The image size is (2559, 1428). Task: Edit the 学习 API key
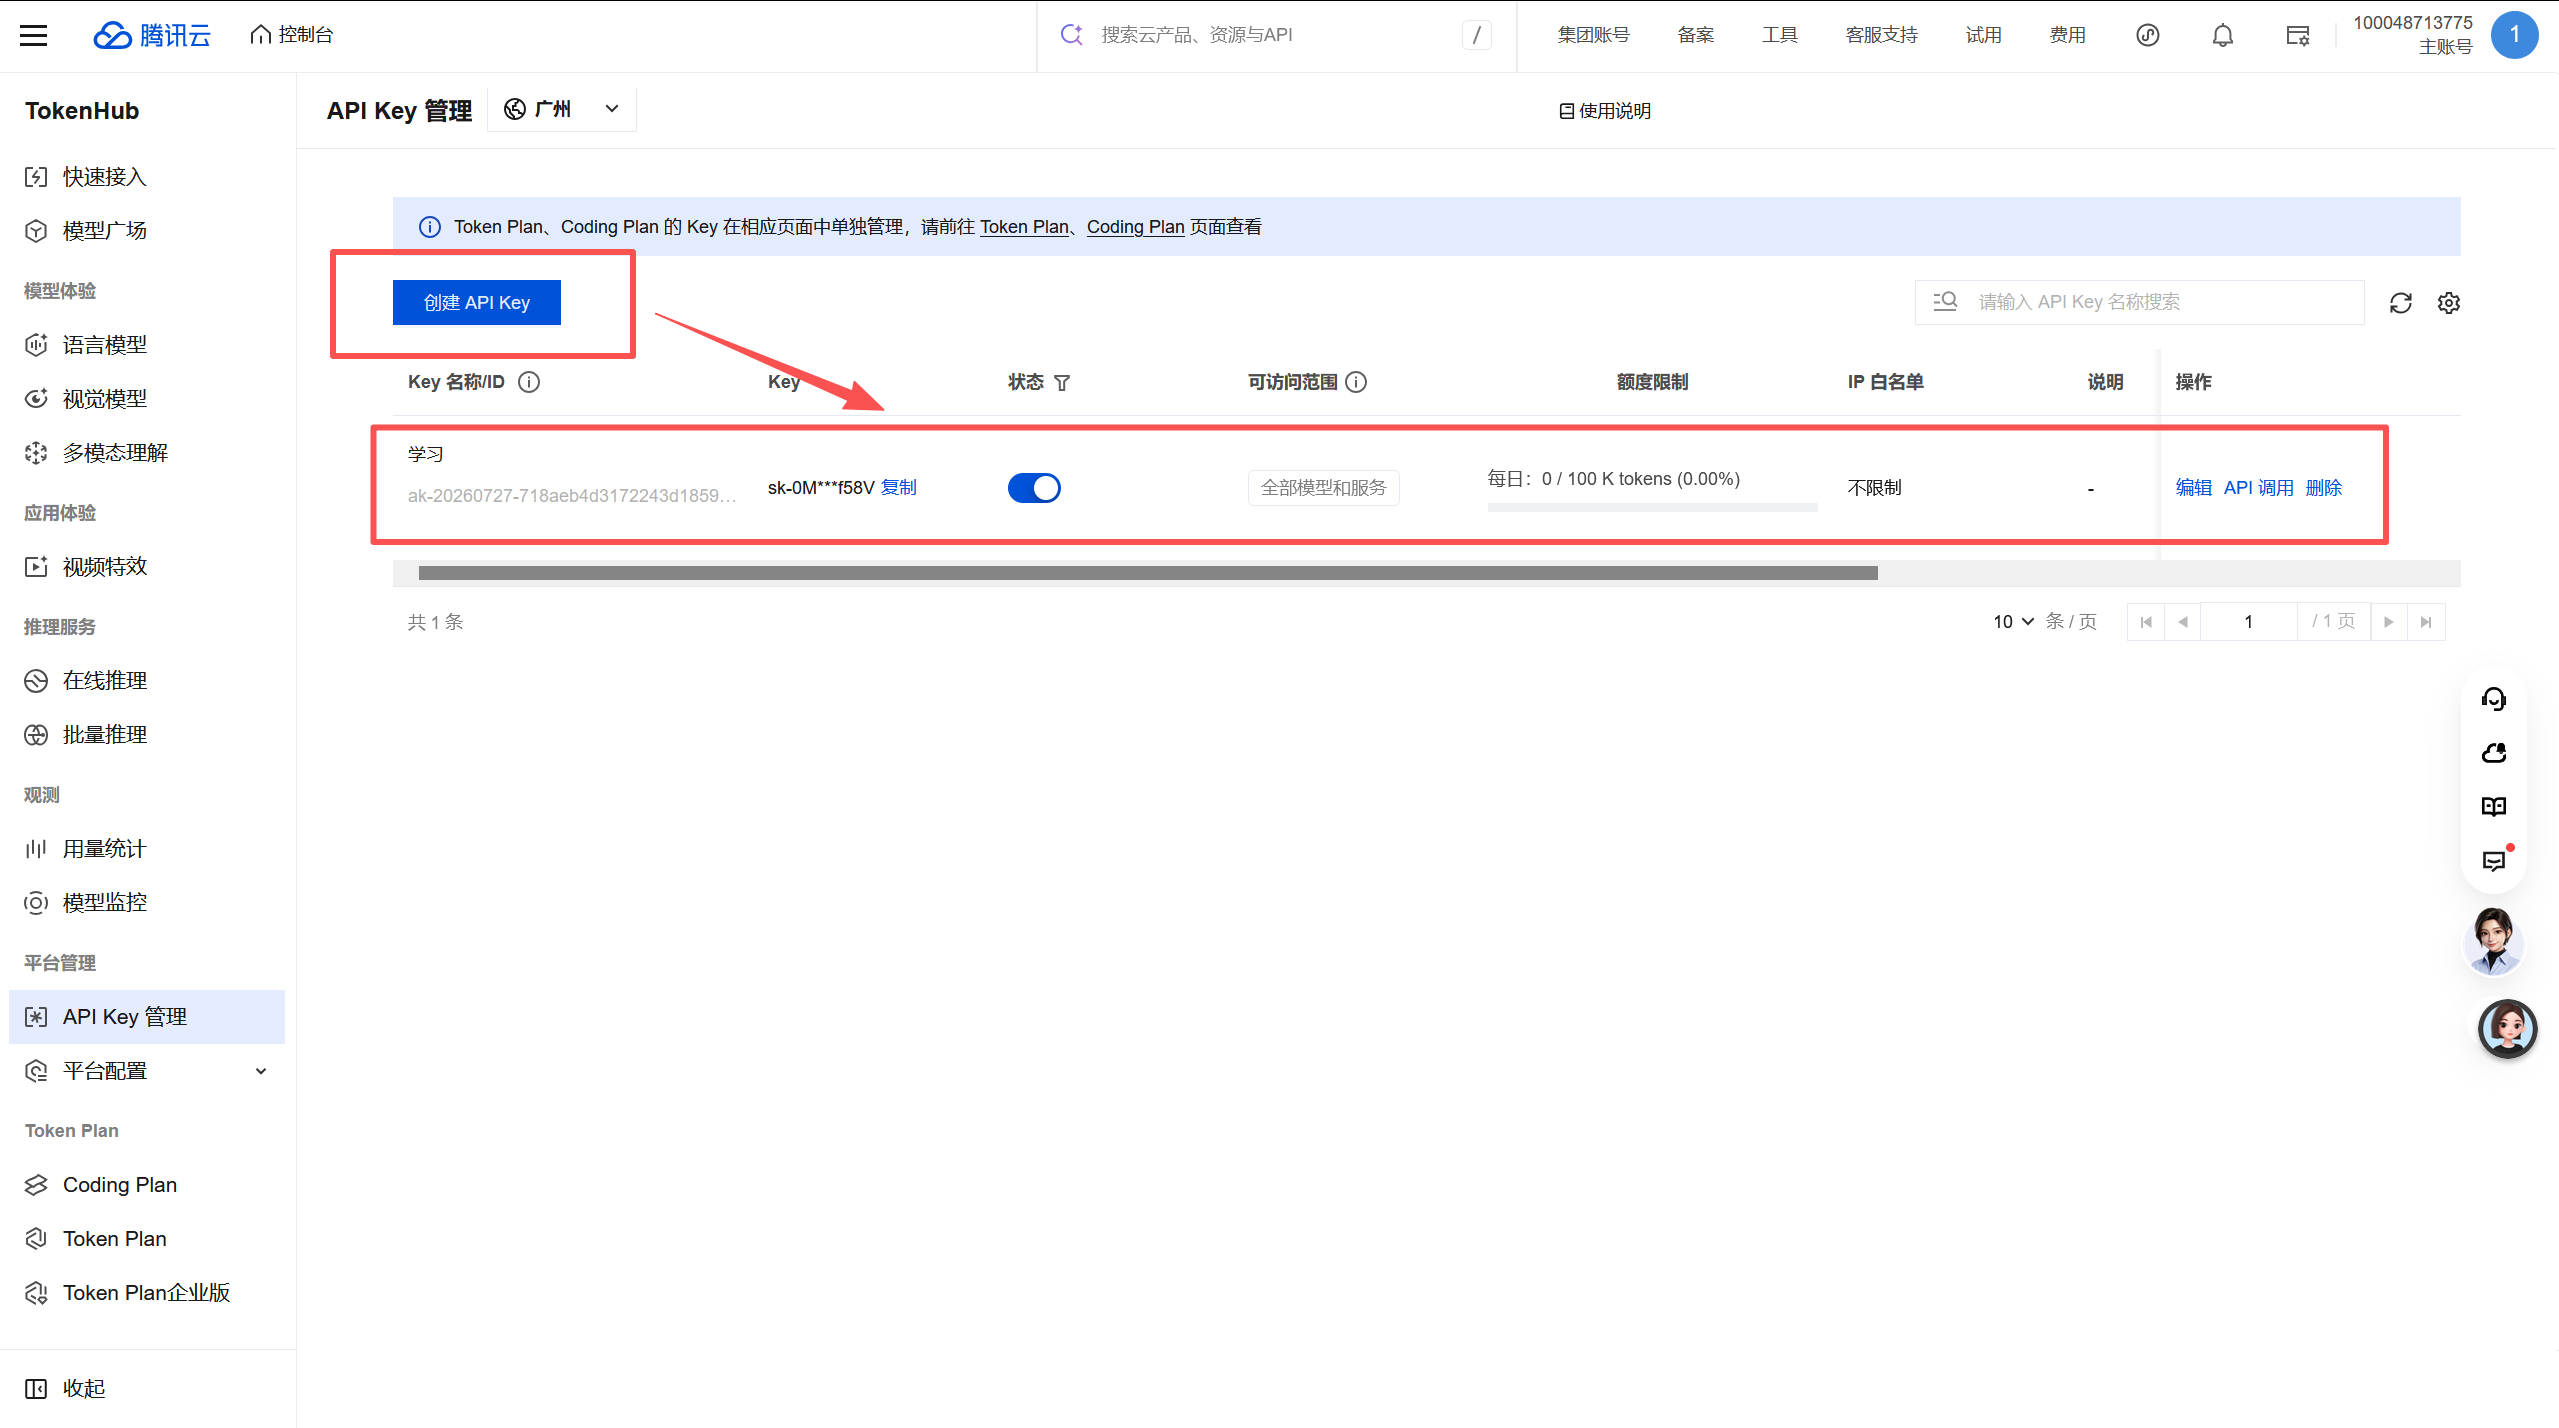click(x=2194, y=488)
